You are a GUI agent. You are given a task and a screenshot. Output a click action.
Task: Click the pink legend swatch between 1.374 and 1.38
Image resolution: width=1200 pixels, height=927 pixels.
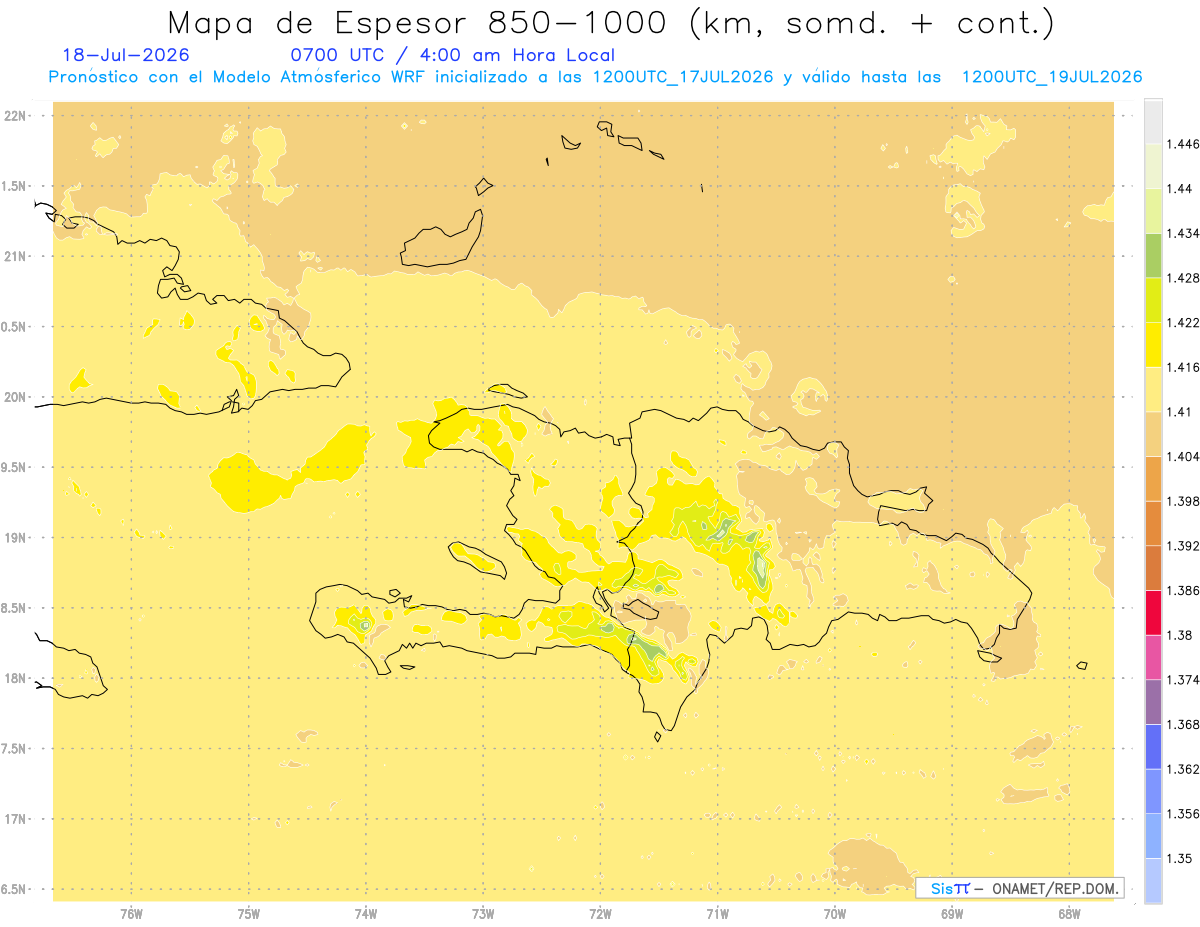tap(1153, 657)
